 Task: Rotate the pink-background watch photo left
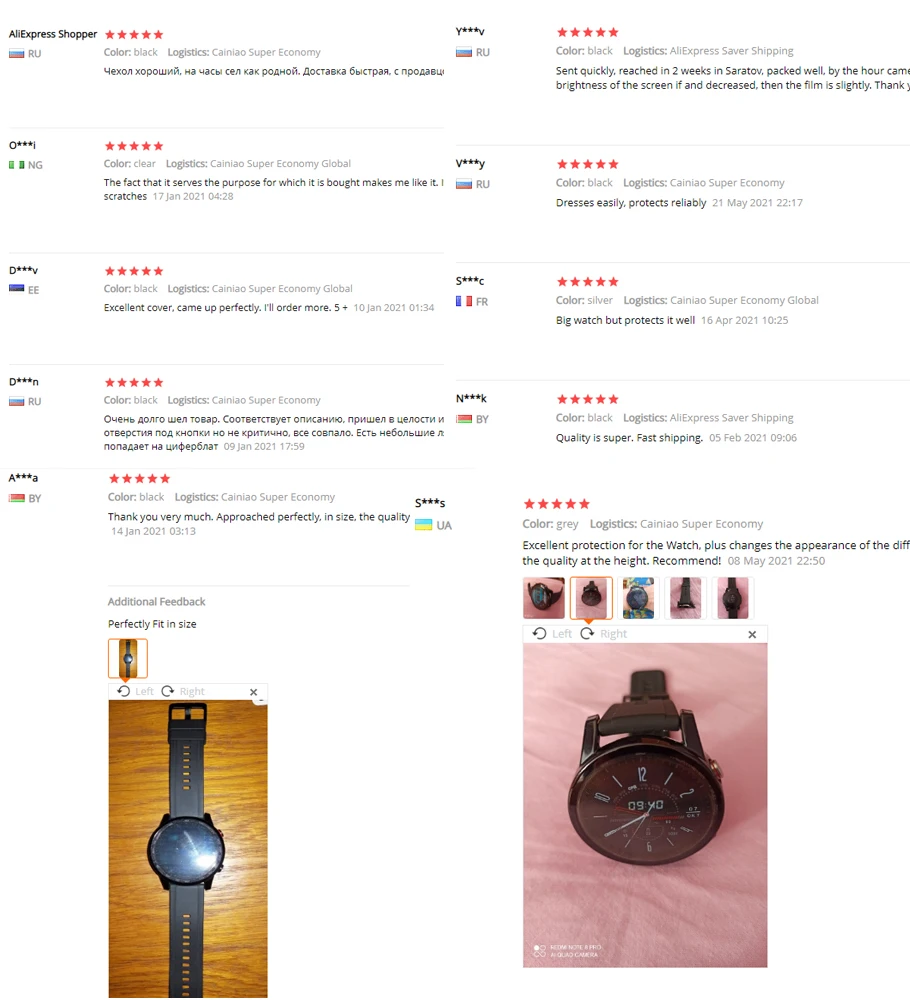tap(552, 633)
